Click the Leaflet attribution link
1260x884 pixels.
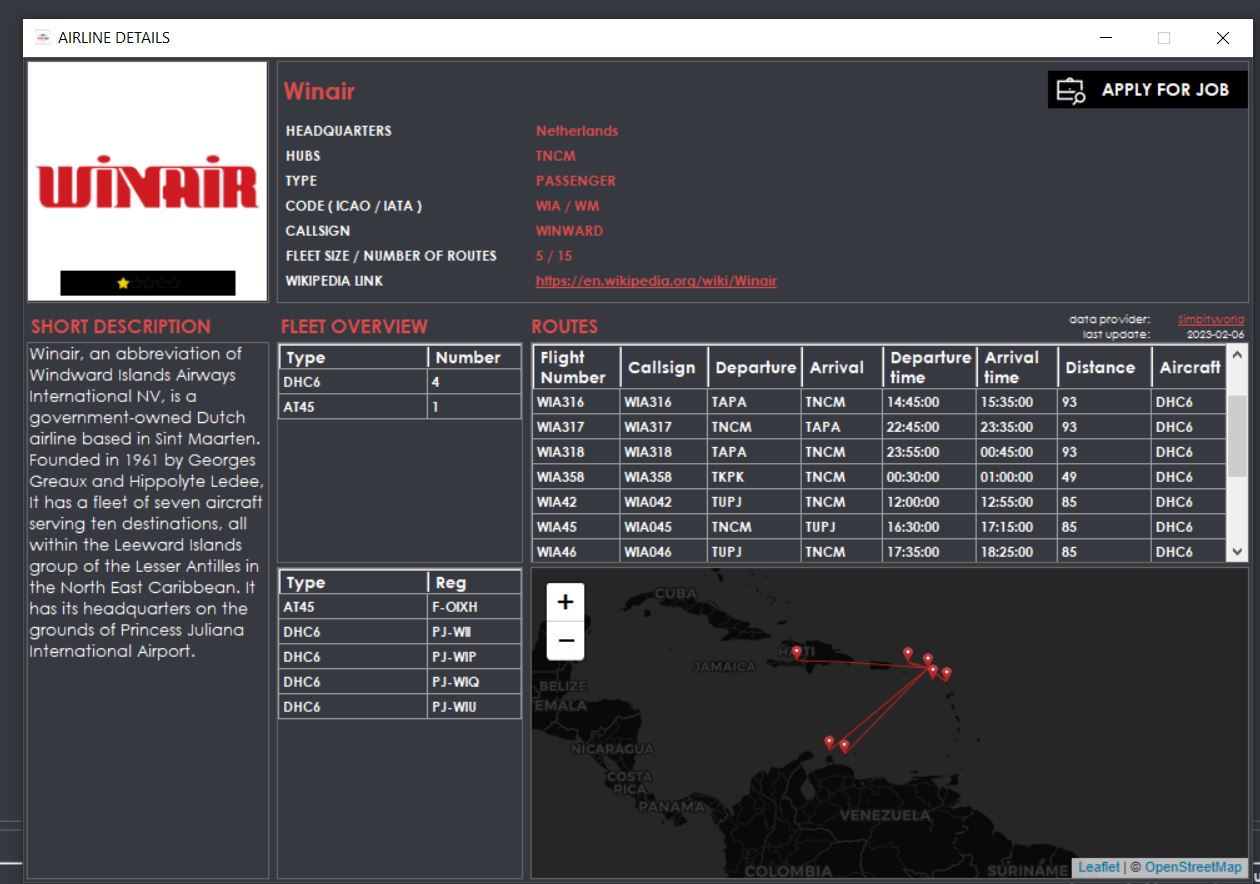tap(1098, 867)
